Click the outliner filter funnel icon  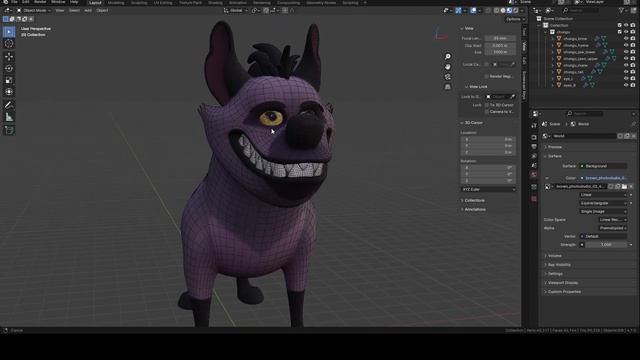(621, 10)
